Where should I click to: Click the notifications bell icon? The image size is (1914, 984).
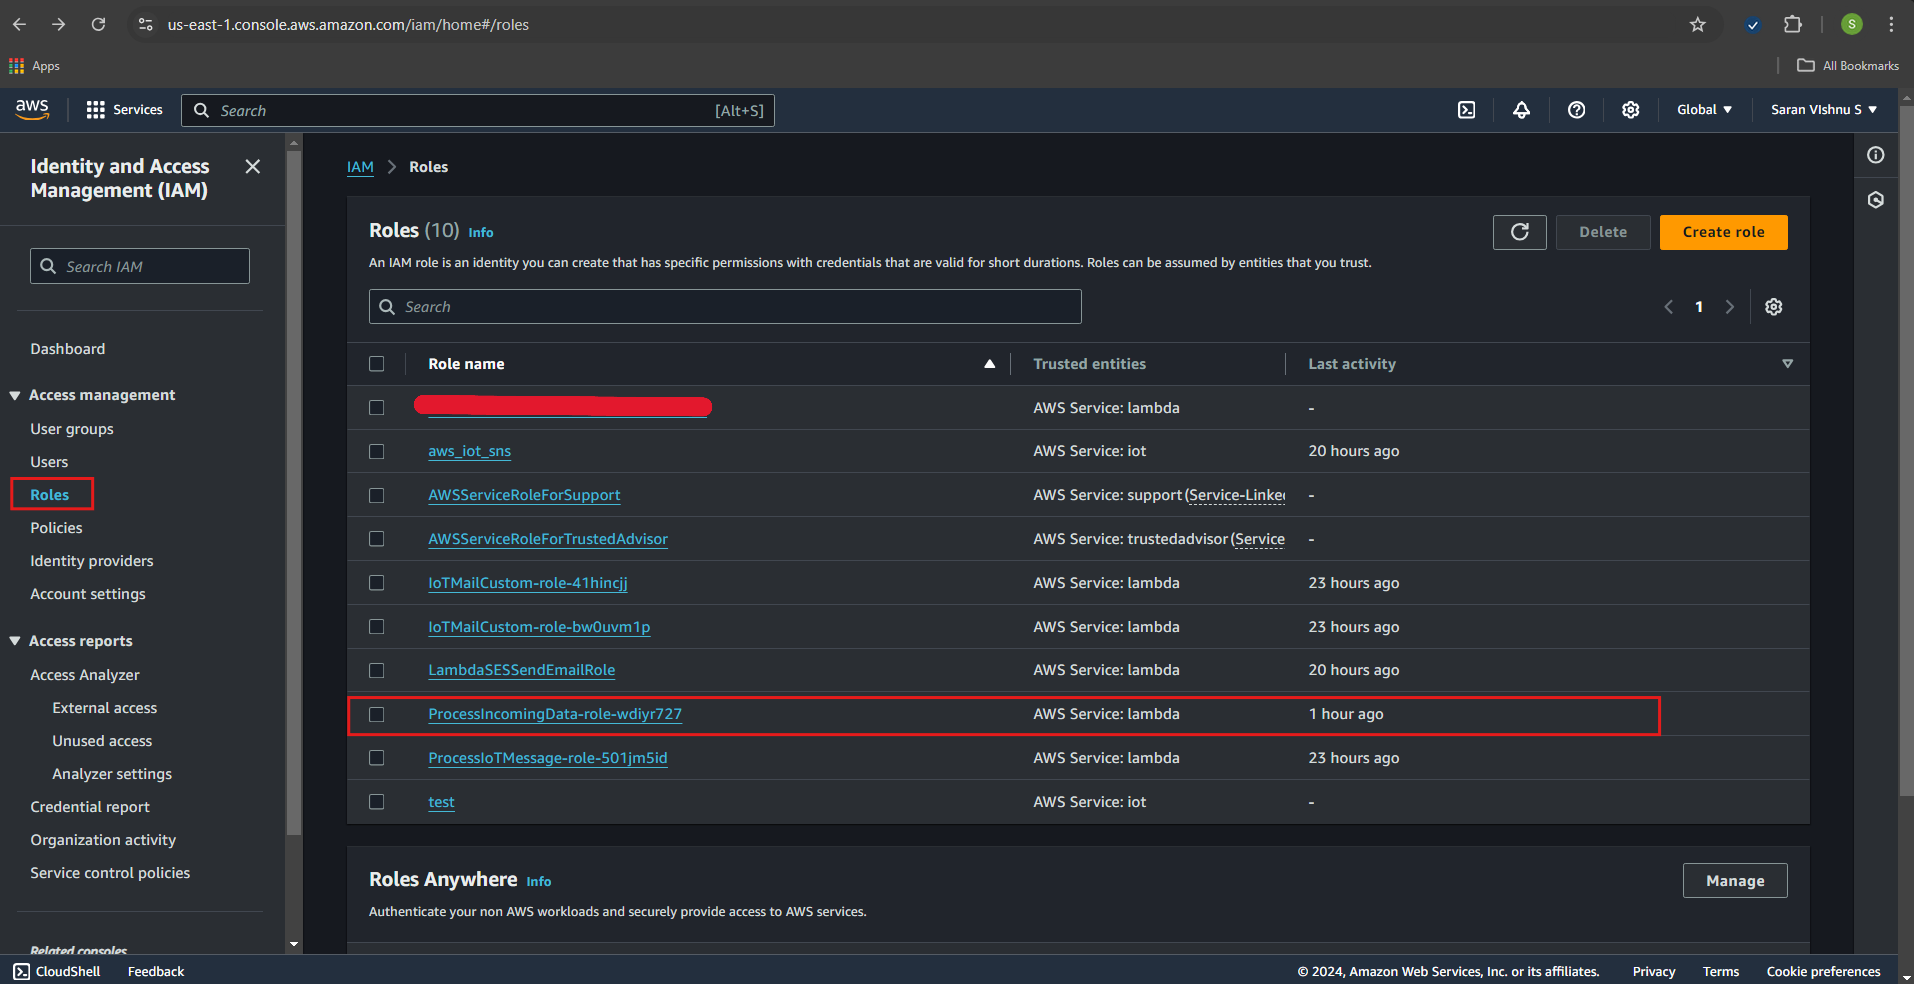click(x=1521, y=110)
